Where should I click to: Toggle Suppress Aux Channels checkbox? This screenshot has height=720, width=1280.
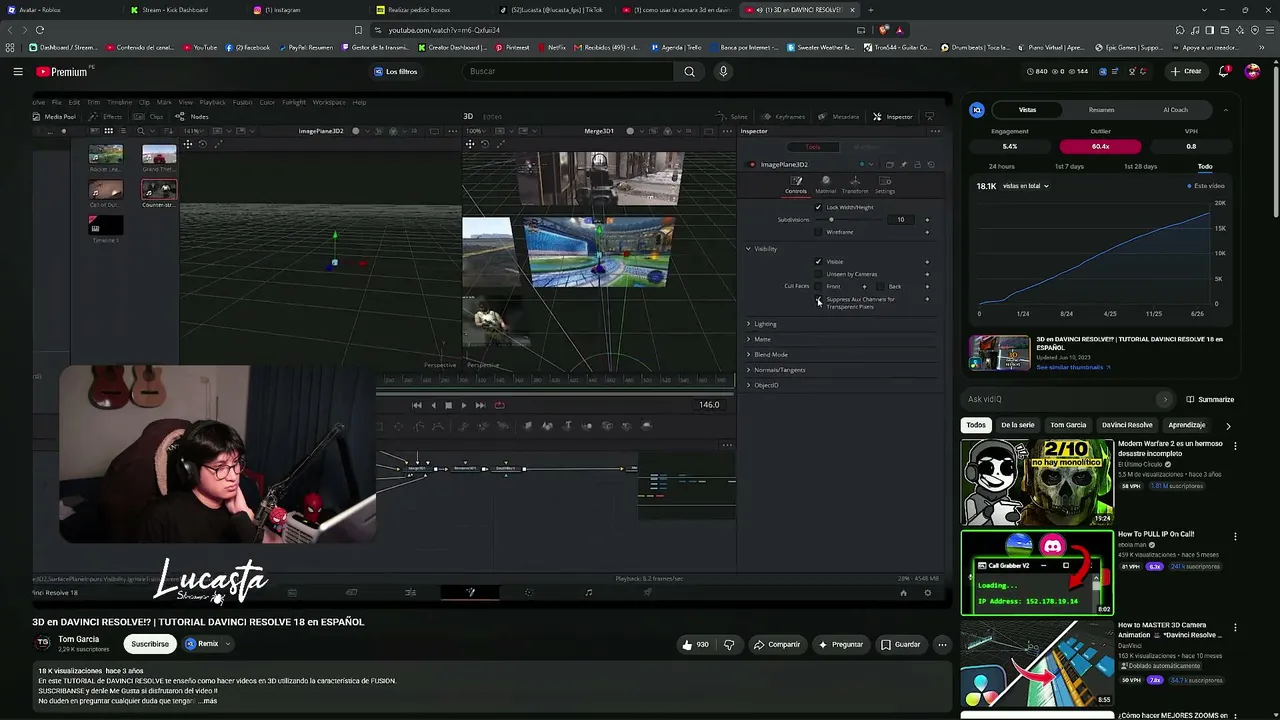[x=818, y=300]
